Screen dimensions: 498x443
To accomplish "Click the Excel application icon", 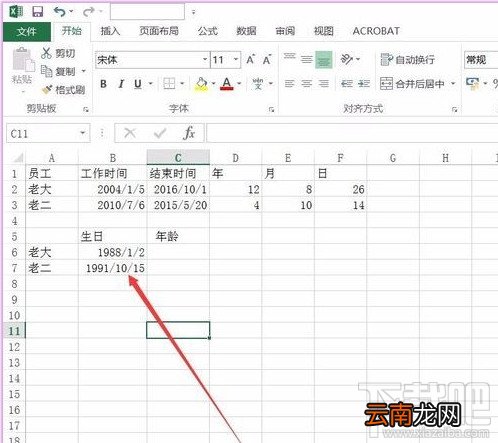I will (16, 12).
